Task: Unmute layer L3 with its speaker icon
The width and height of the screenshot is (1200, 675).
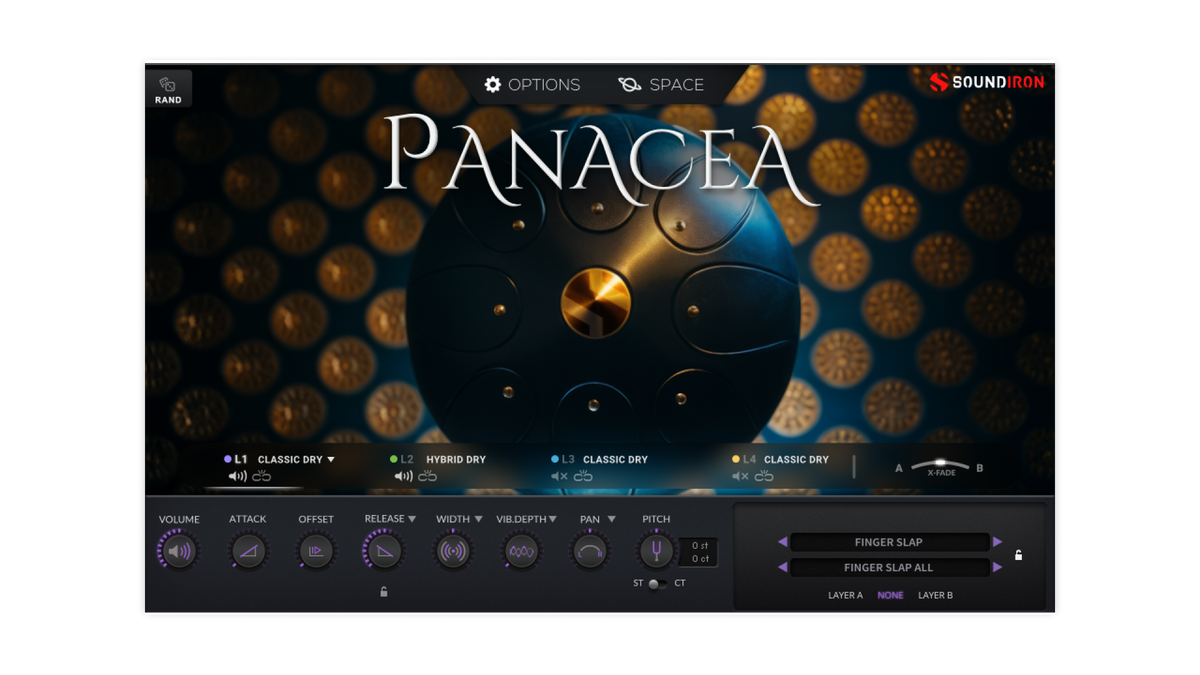Action: [560, 477]
